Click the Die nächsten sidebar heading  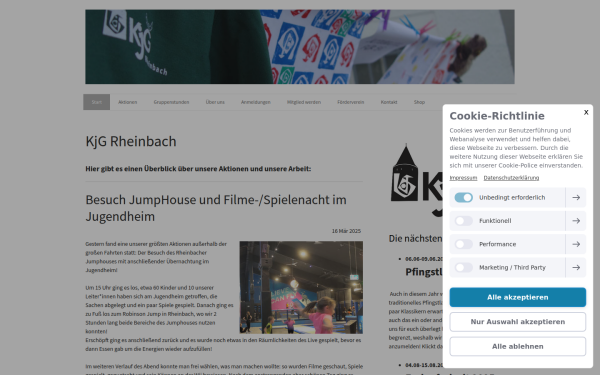click(416, 238)
